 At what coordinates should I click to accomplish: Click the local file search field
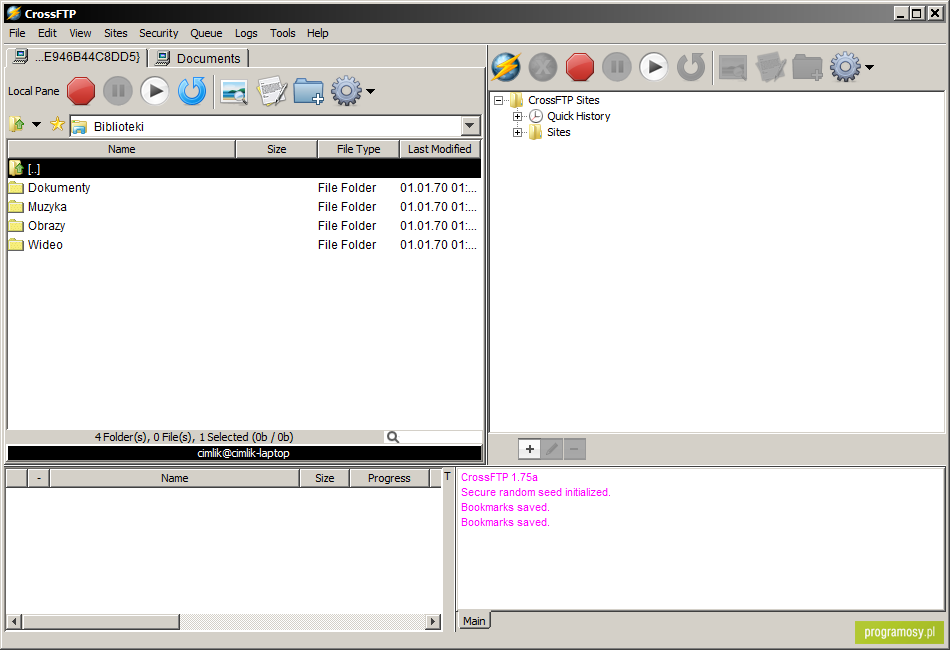433,437
